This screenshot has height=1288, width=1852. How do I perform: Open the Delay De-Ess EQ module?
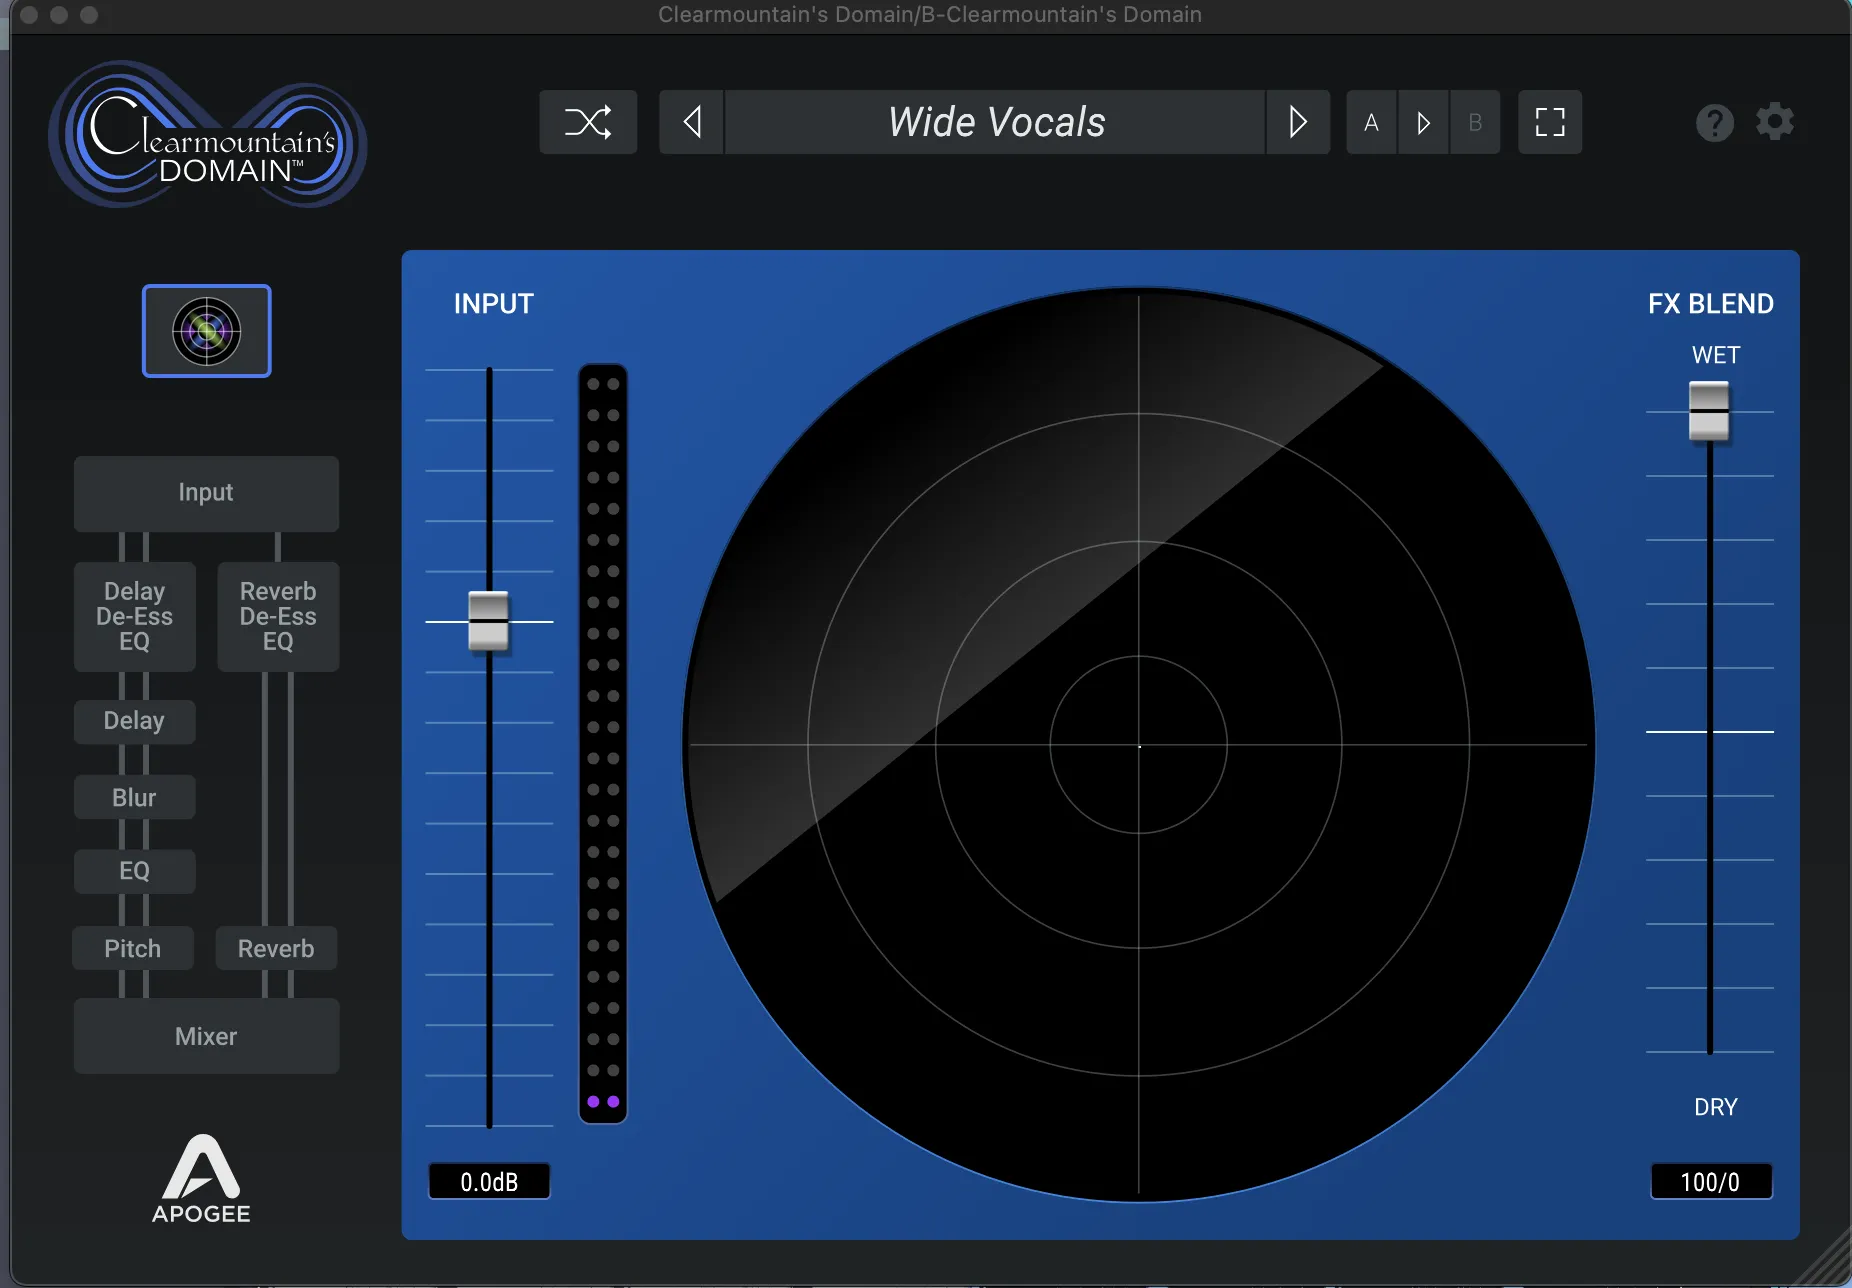[x=134, y=616]
